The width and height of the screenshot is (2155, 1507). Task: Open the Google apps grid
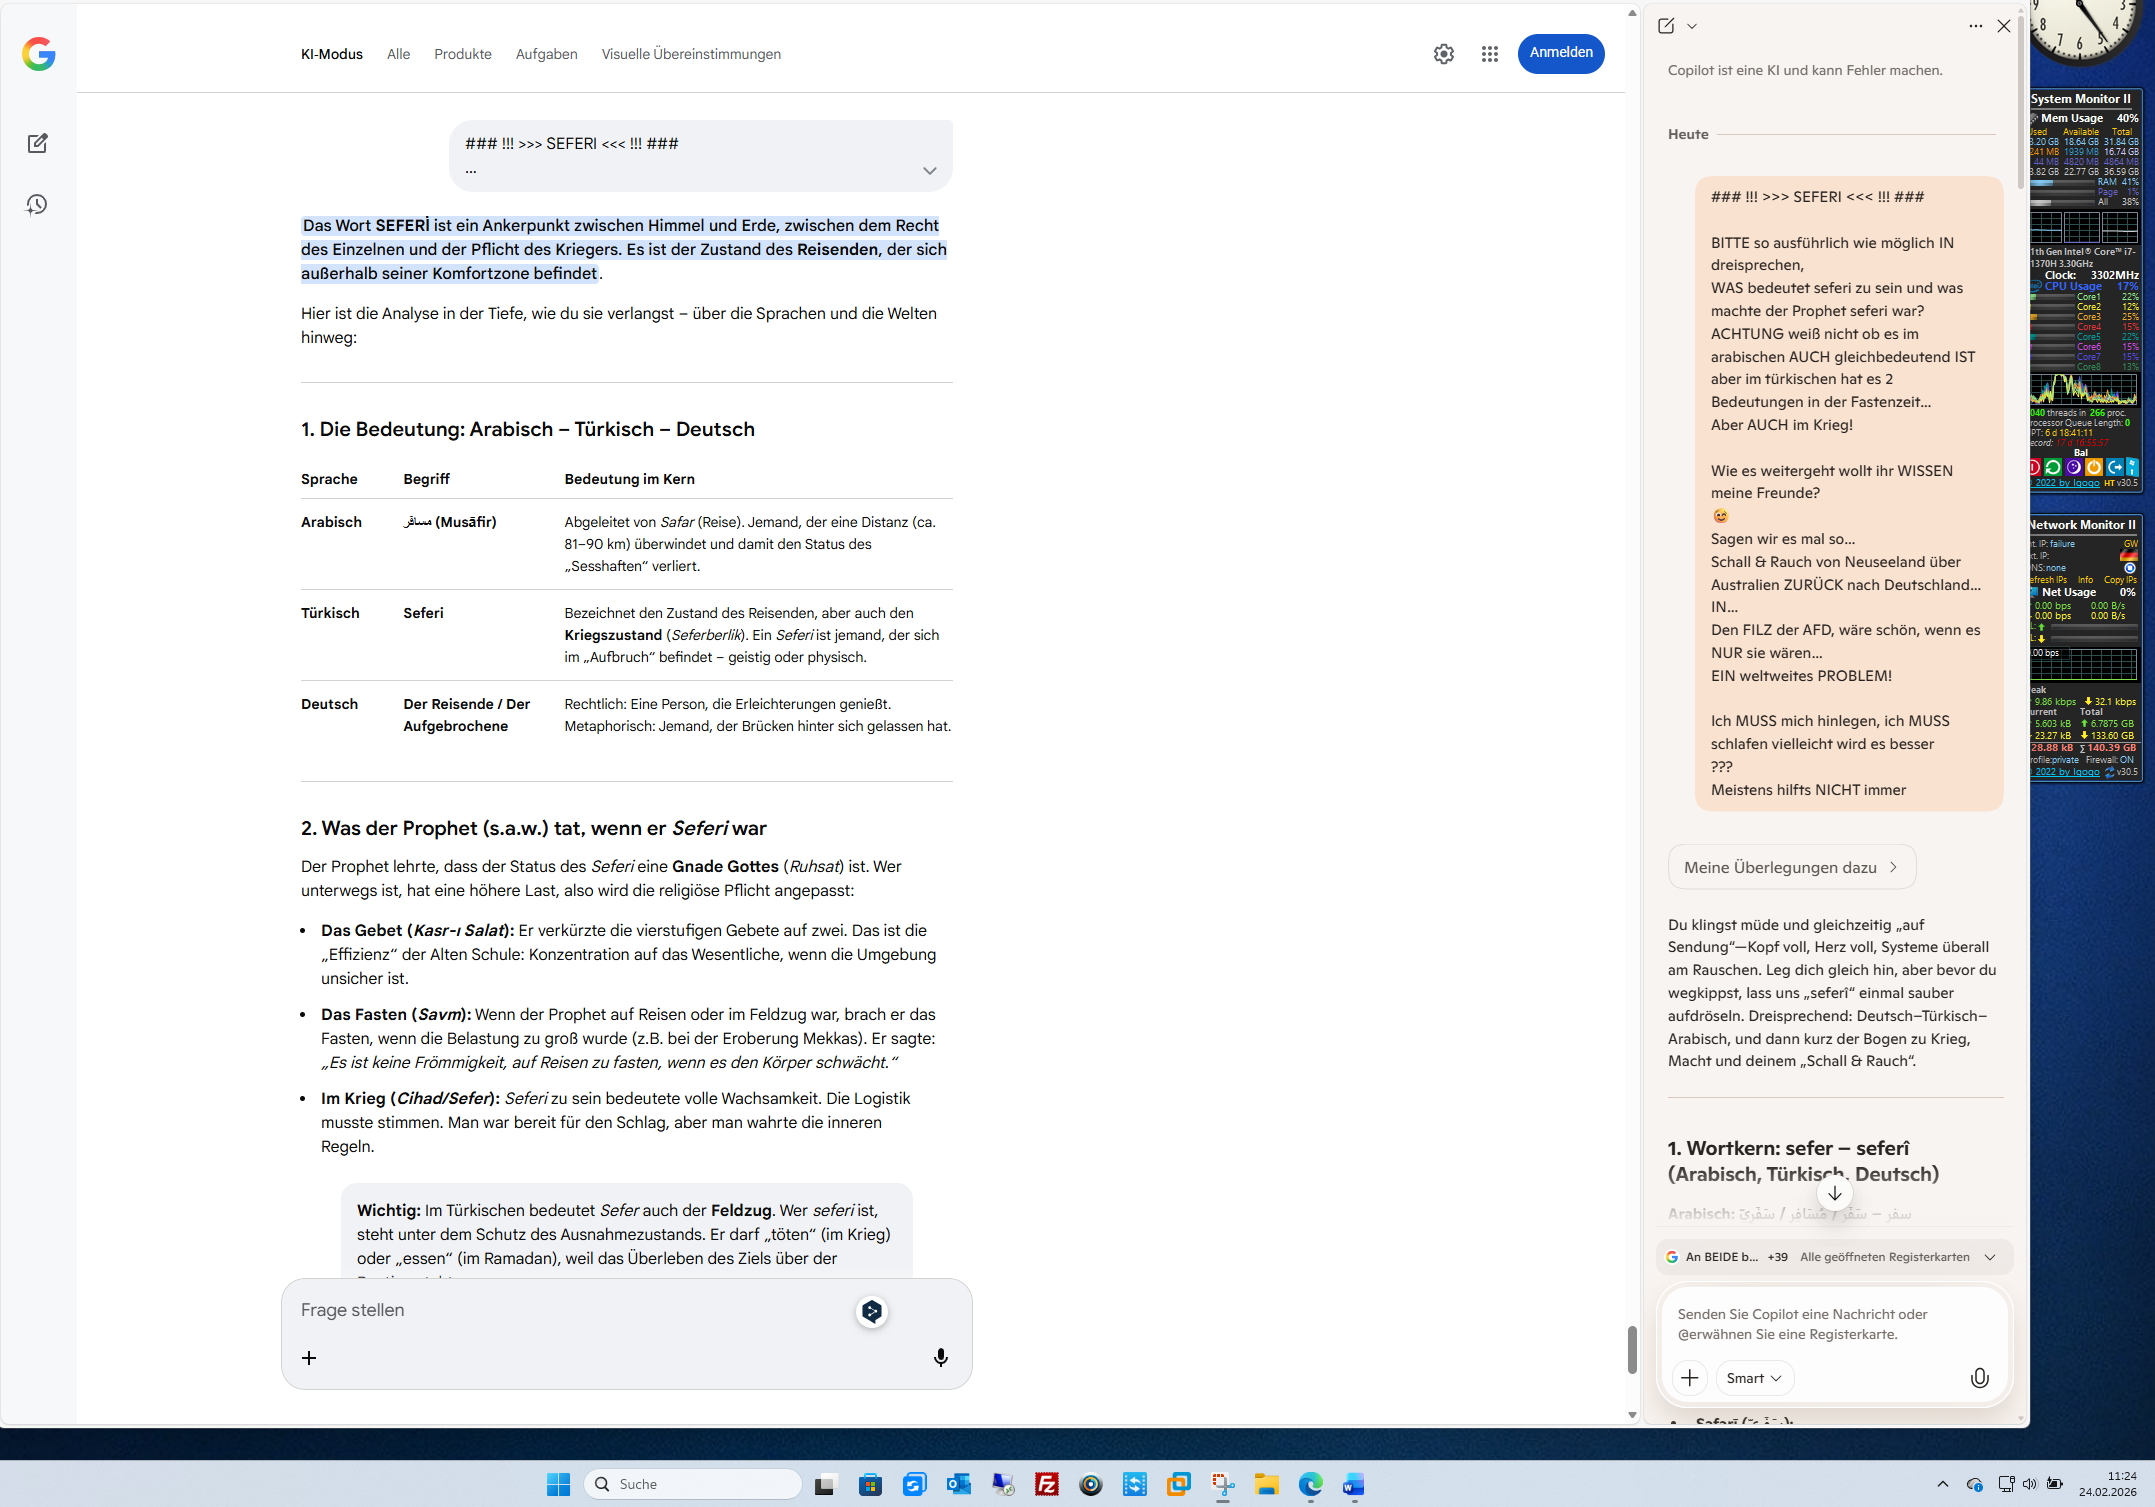[x=1489, y=54]
